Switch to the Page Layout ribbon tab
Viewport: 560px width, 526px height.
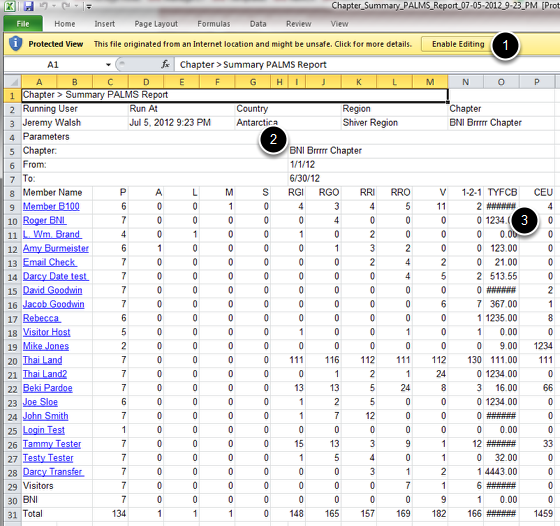coord(156,24)
